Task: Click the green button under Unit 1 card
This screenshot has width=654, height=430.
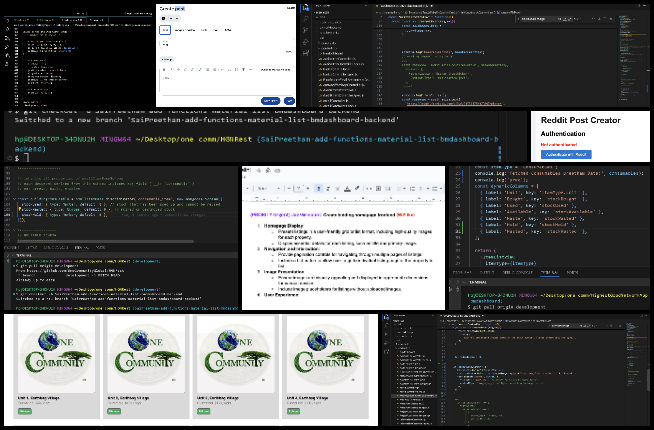Action: (25, 411)
